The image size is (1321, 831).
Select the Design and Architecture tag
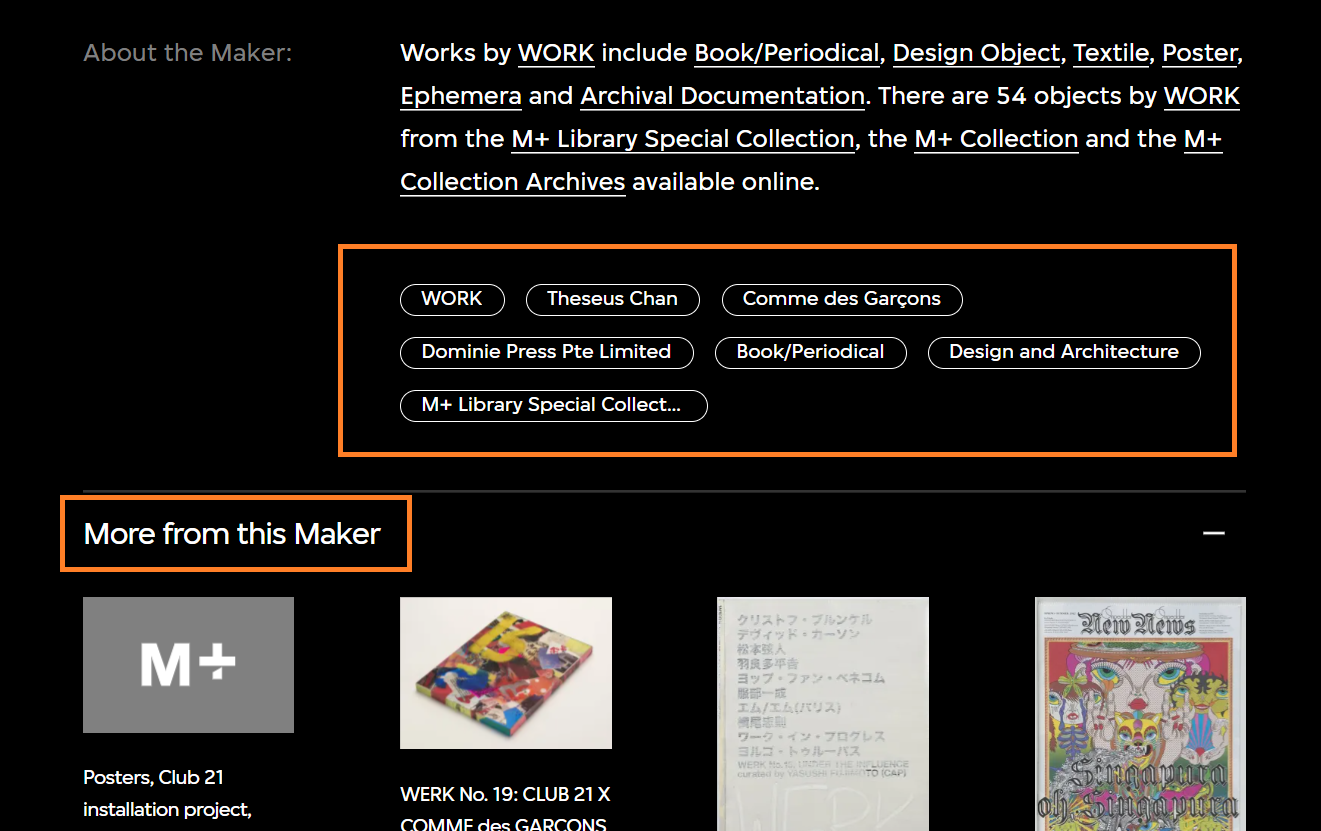pyautogui.click(x=1064, y=352)
